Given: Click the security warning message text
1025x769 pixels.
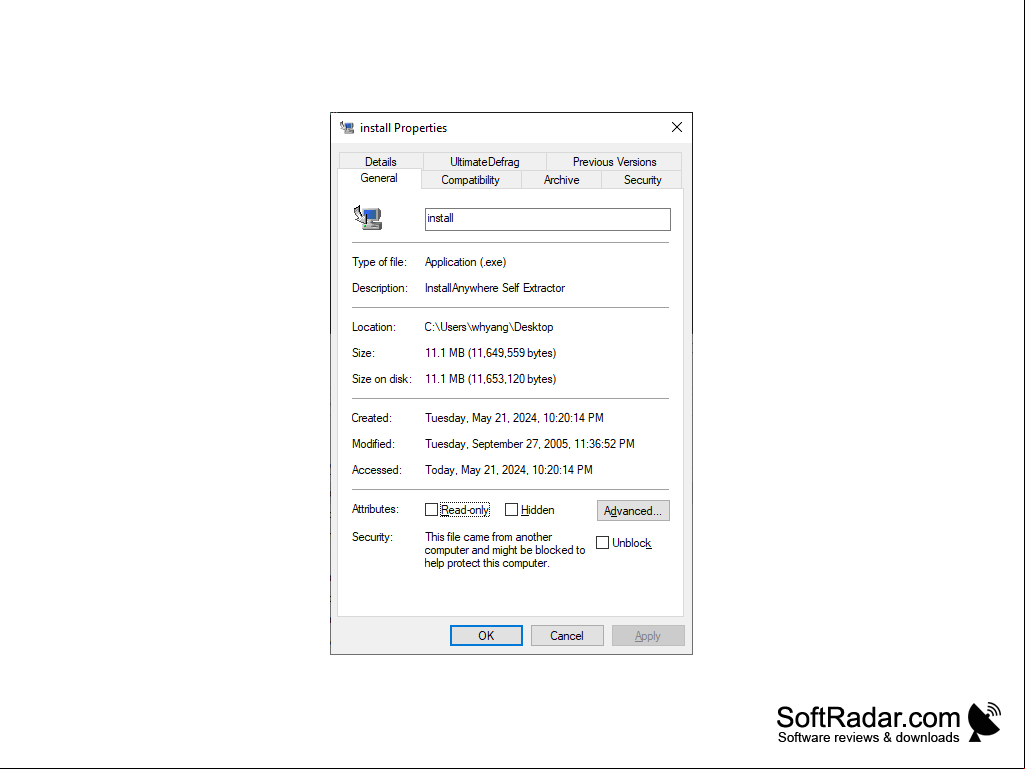Looking at the screenshot, I should point(505,550).
